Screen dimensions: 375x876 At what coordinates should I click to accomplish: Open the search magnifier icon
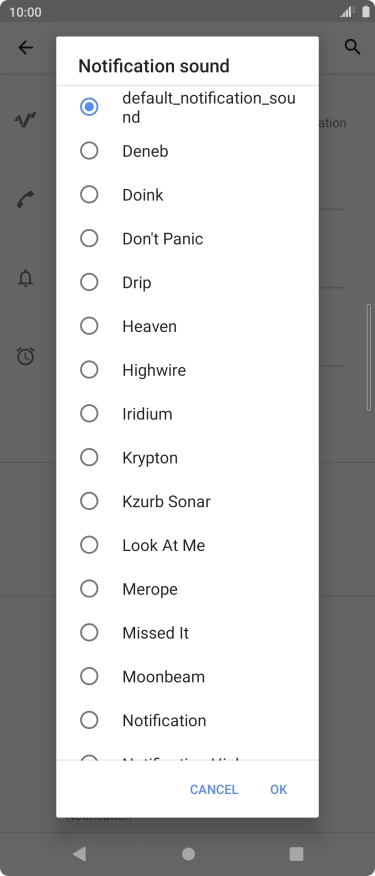tap(352, 47)
